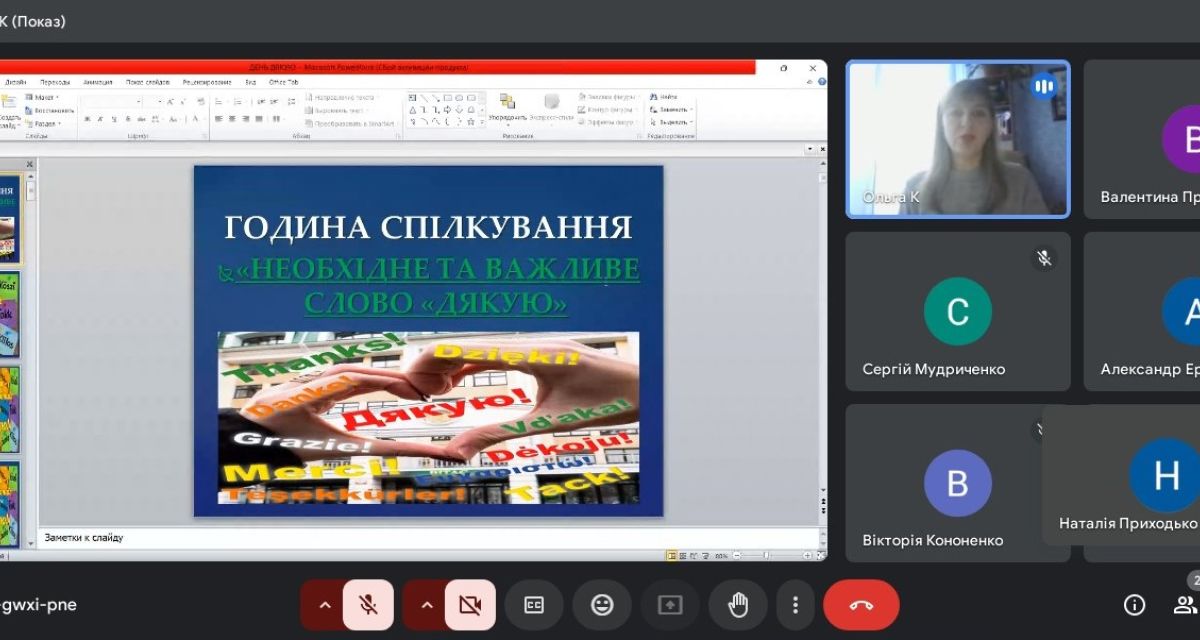Open the Показ слайдов ribbon tab

click(147, 82)
